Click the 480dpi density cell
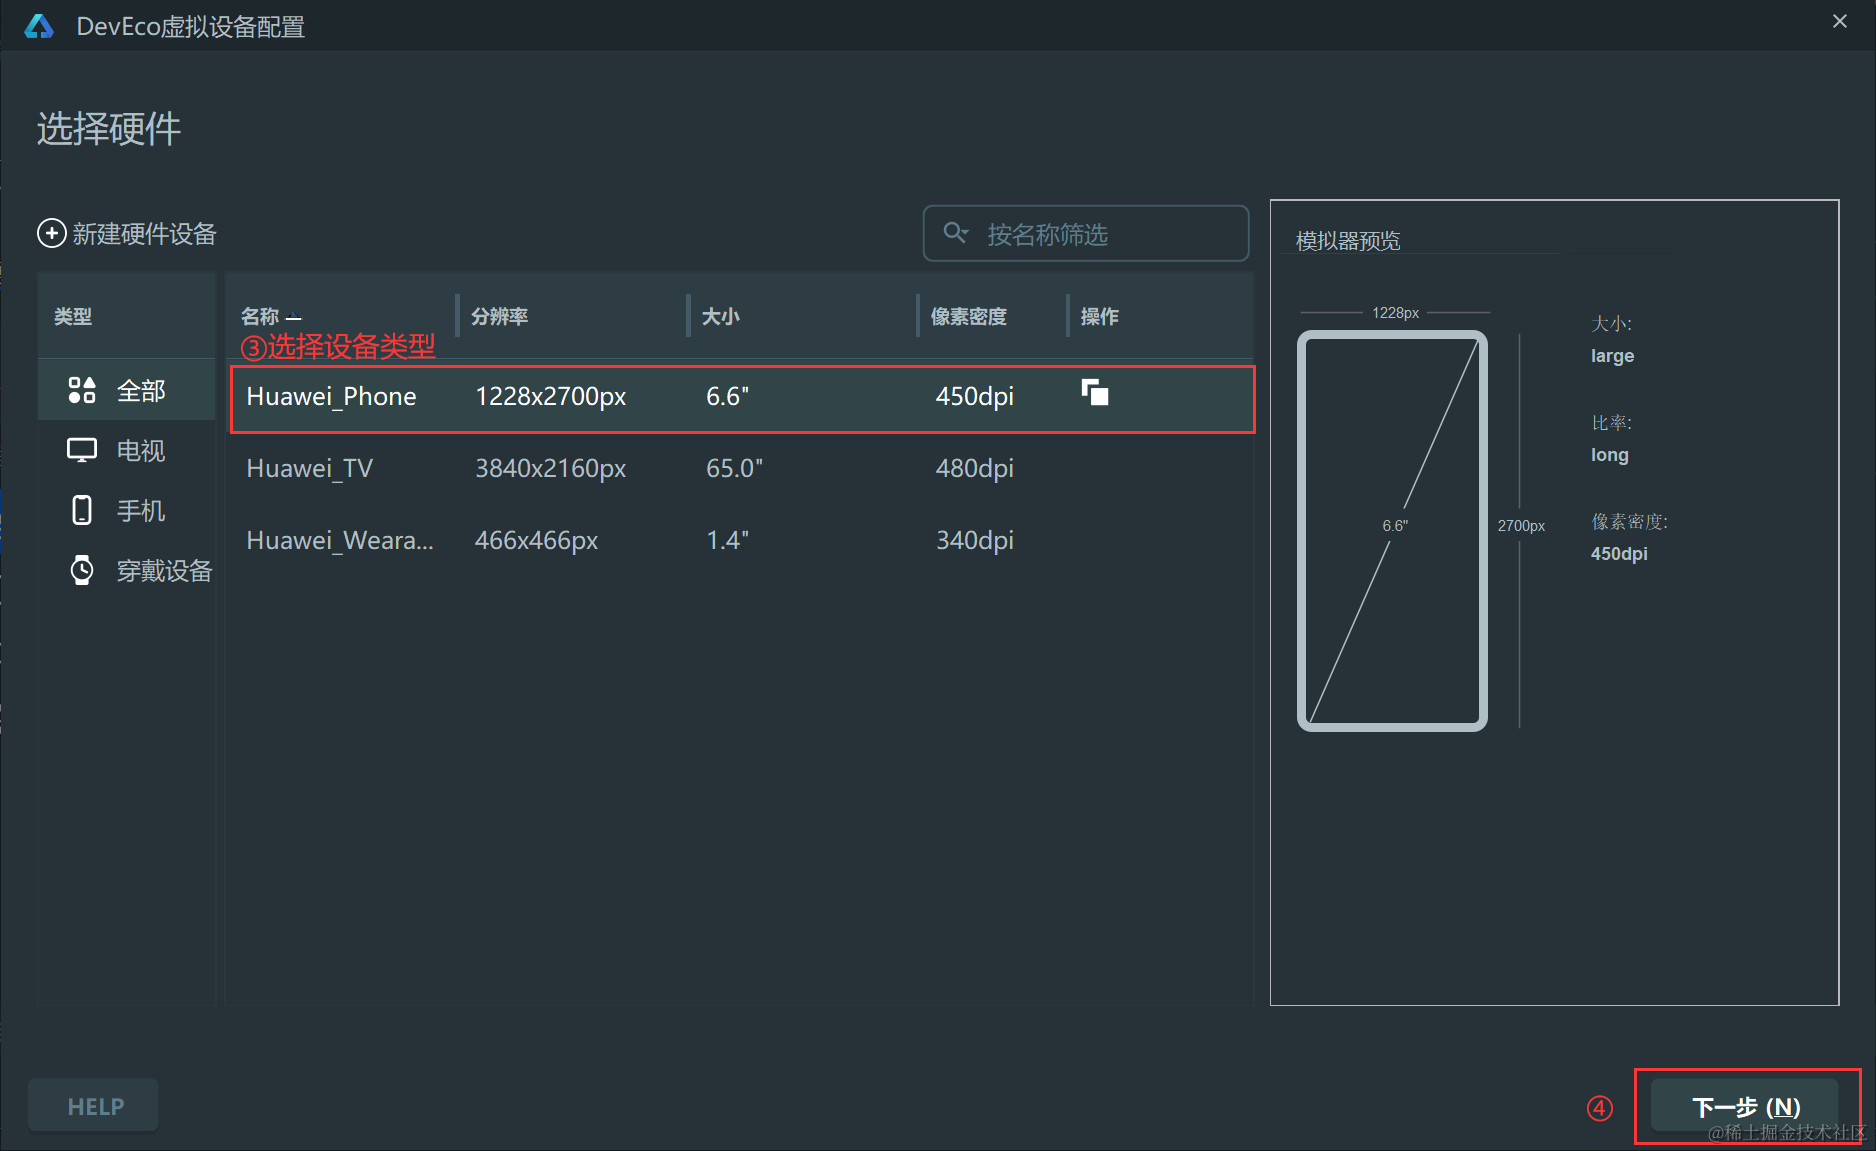Screen dimensions: 1876x1151 pos(974,468)
